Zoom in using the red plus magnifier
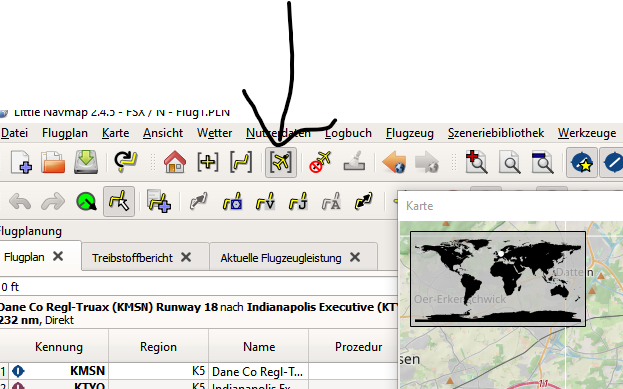This screenshot has height=389, width=623. (476, 162)
